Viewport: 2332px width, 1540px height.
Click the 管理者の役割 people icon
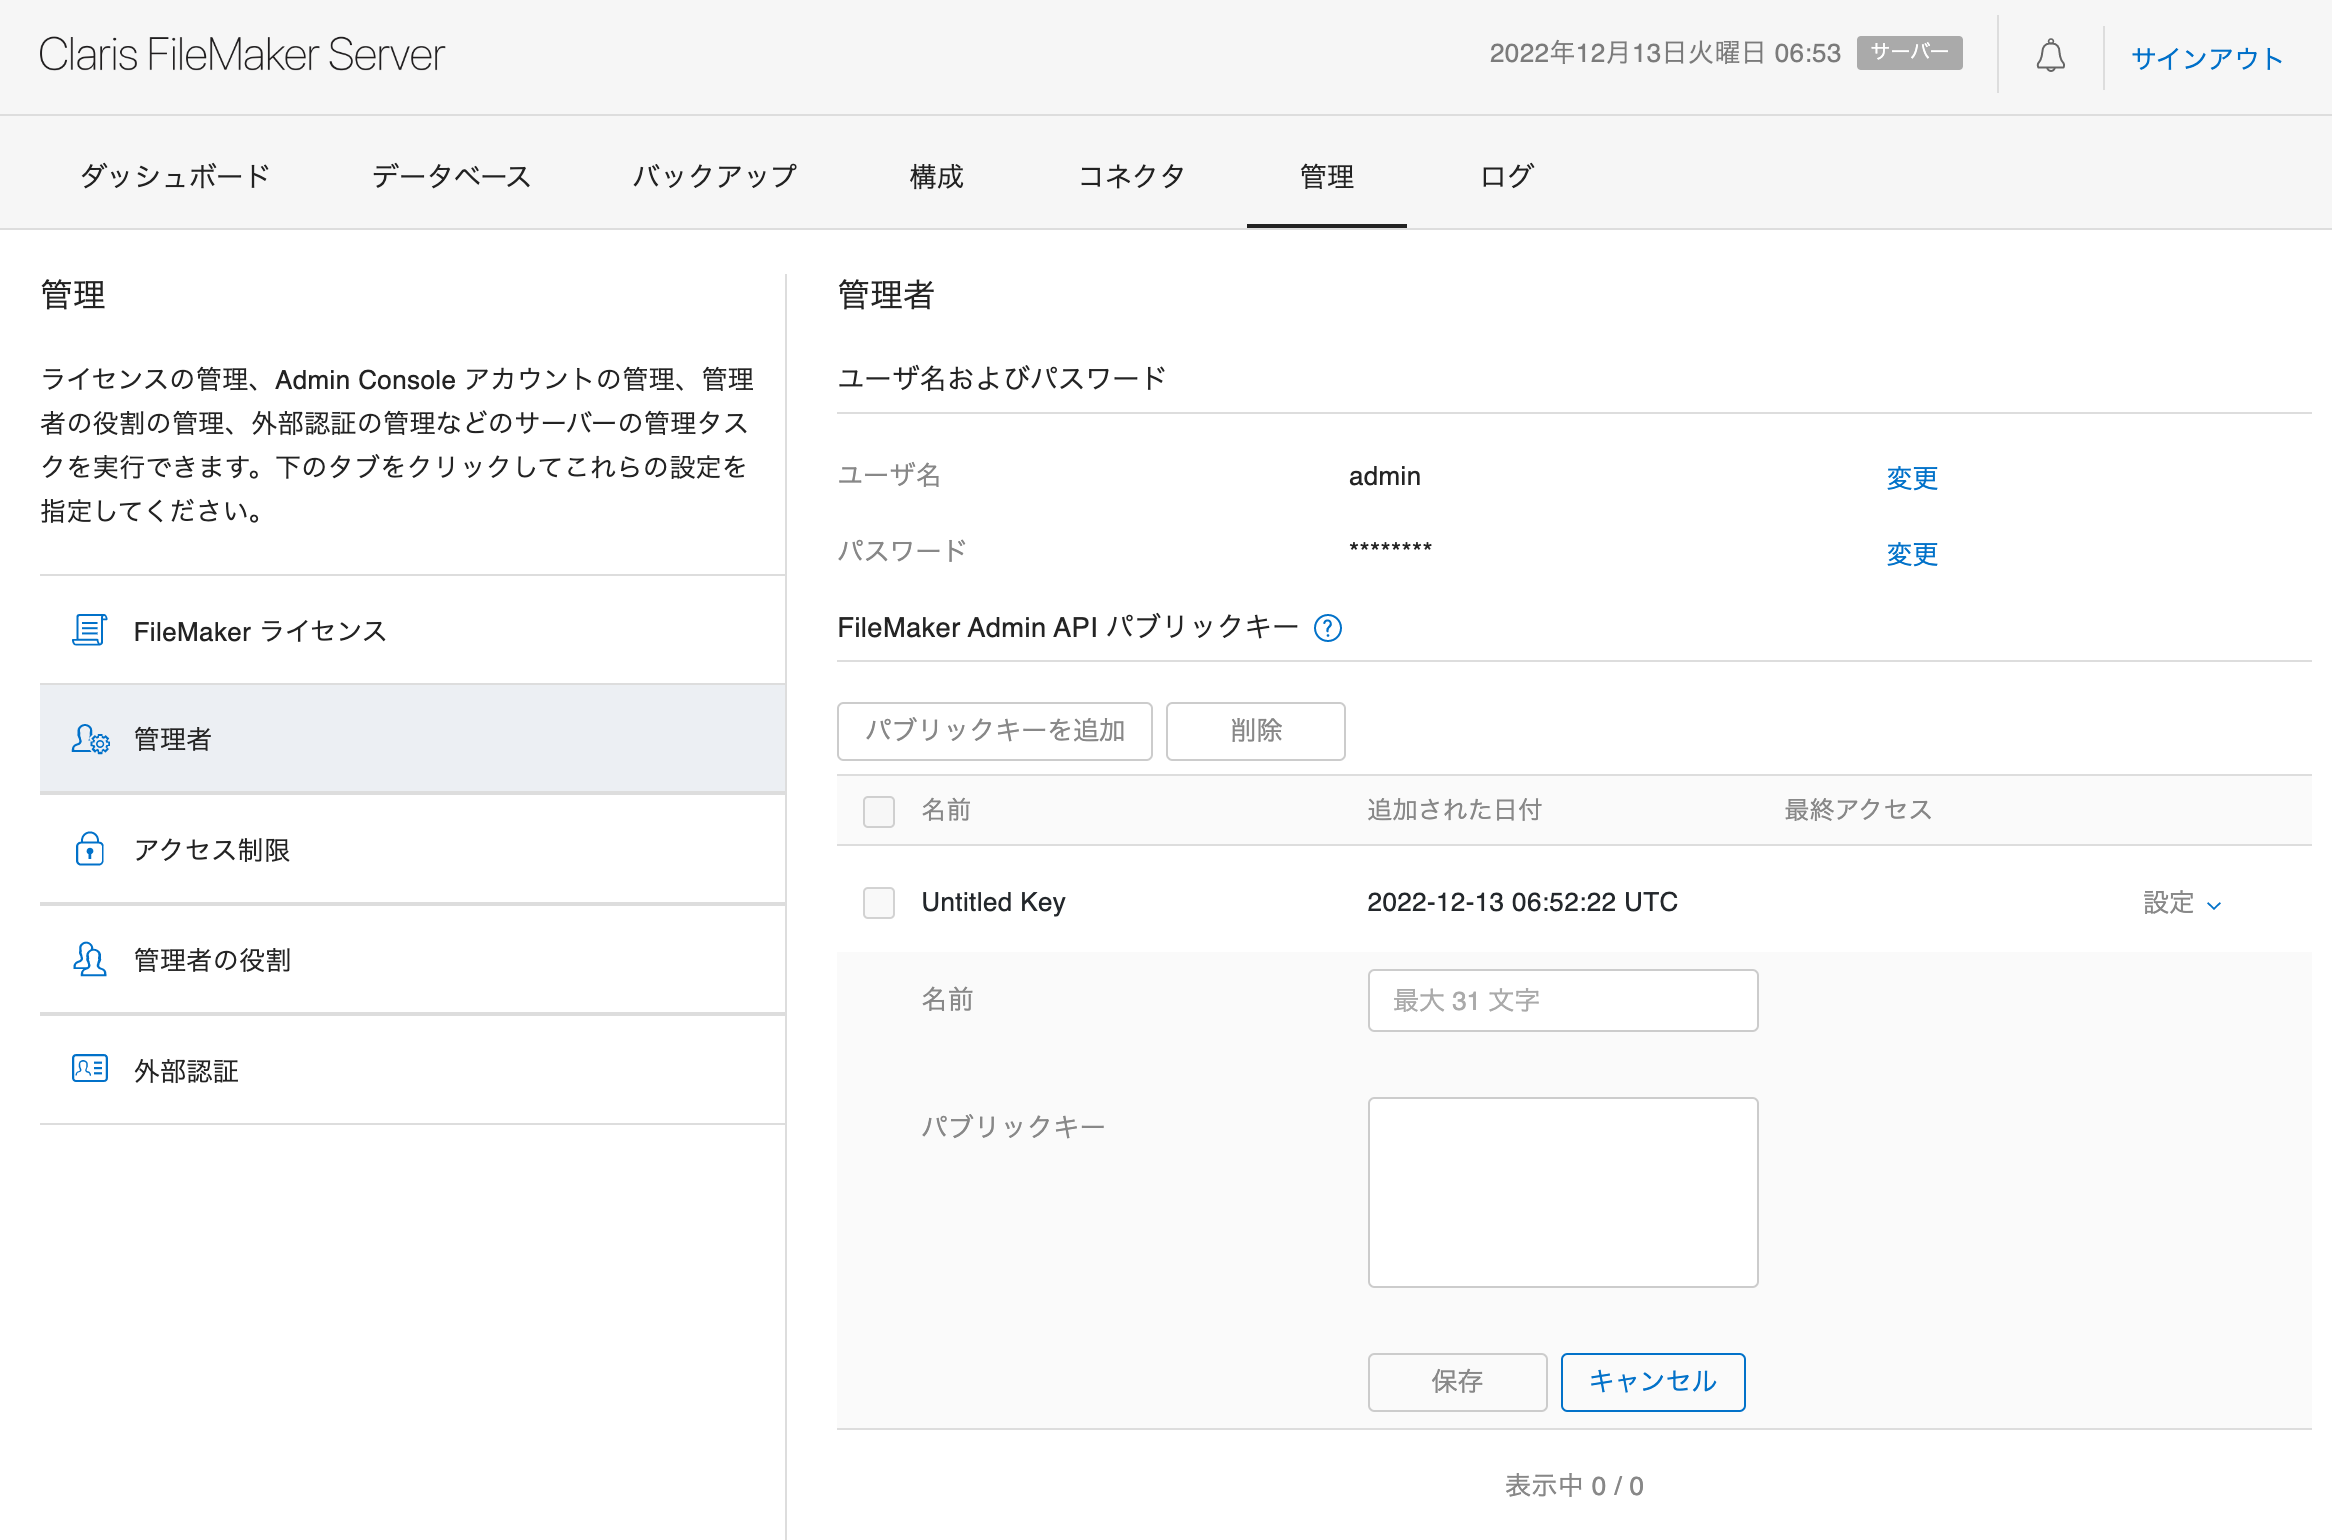point(90,960)
